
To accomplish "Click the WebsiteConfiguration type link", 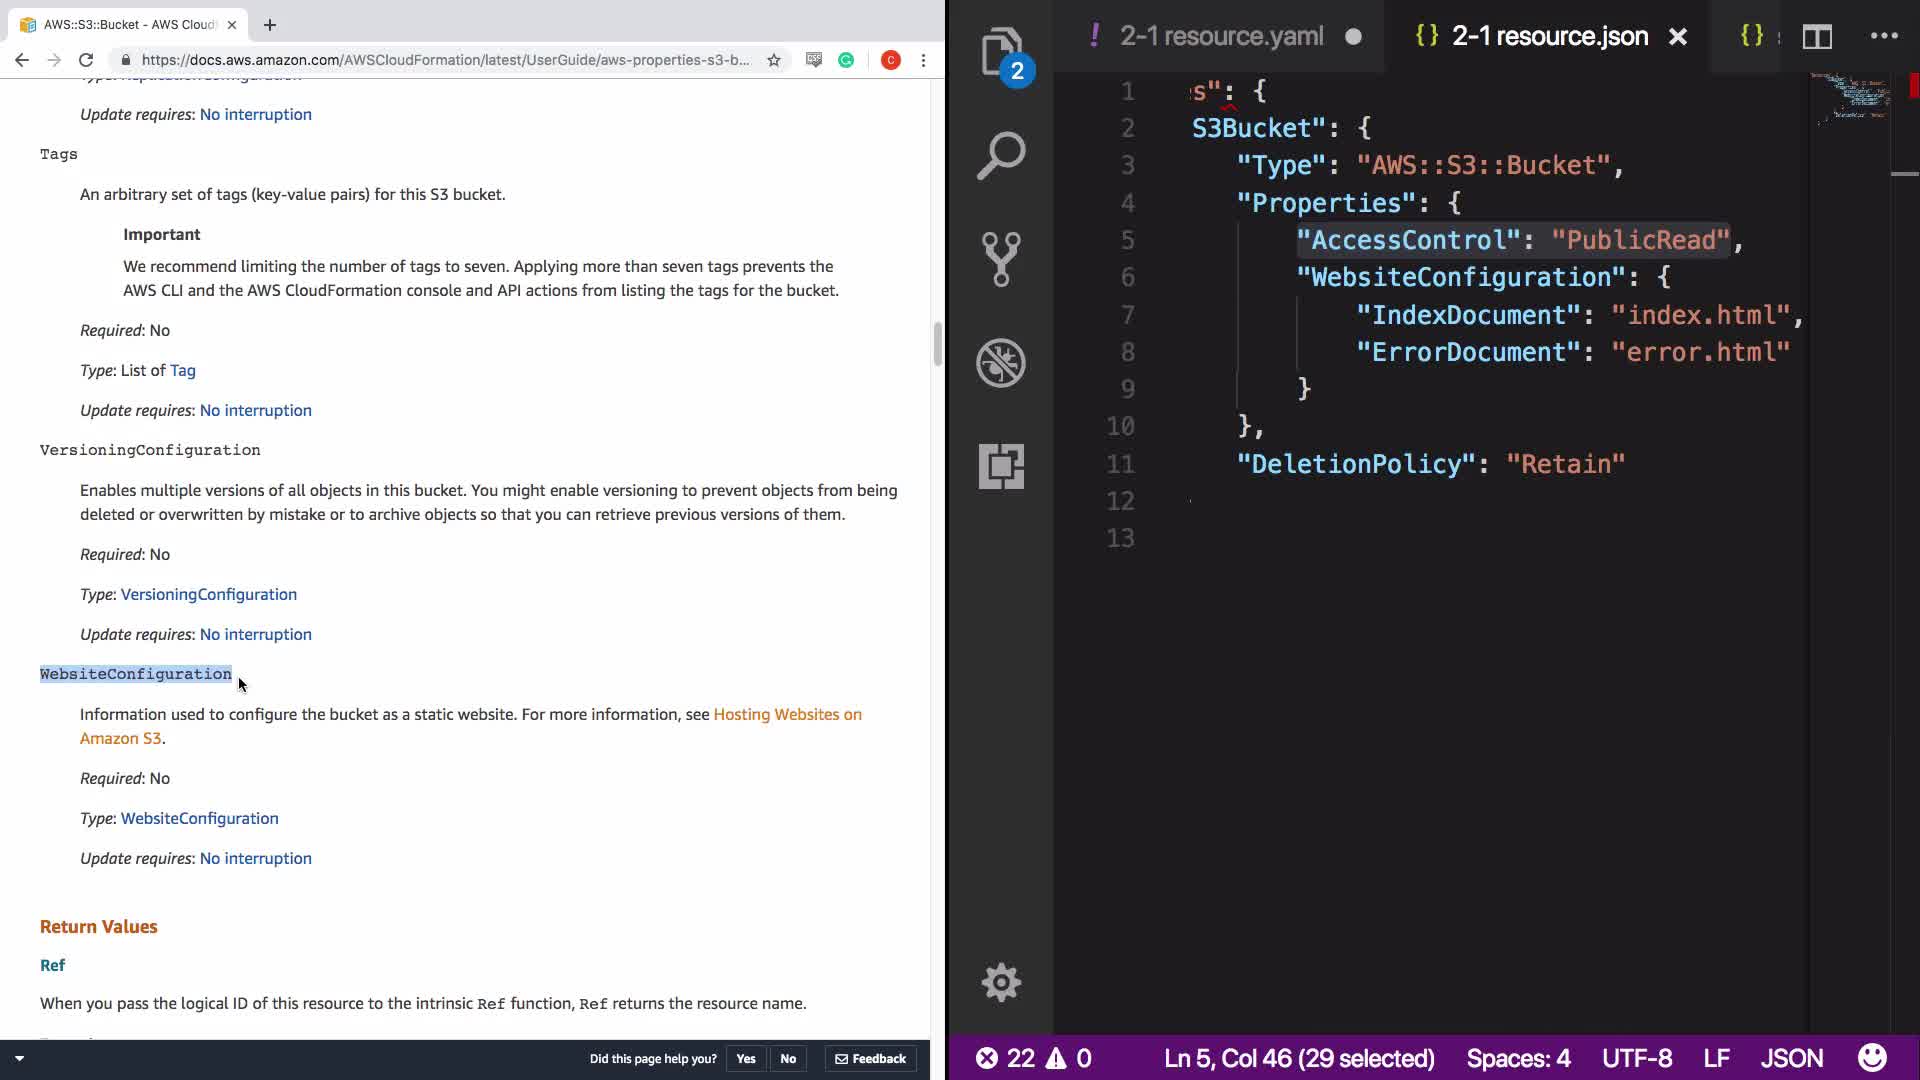I will tap(199, 818).
